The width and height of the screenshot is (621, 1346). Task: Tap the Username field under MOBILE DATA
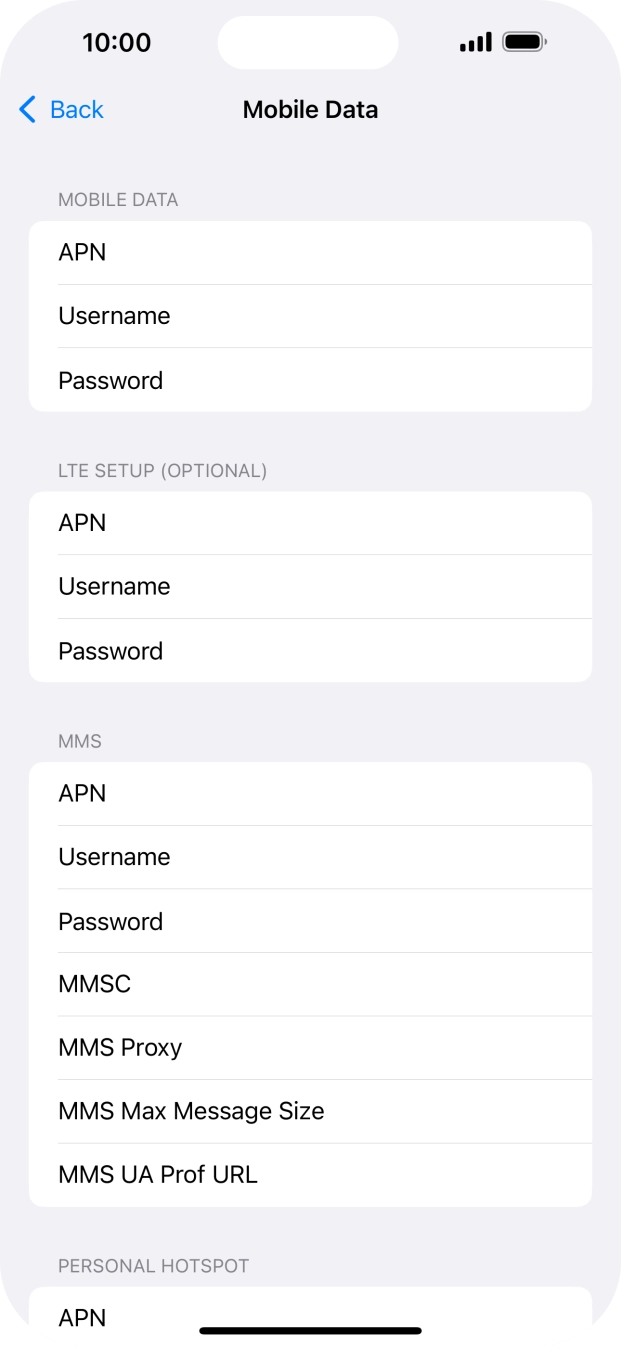coord(310,316)
